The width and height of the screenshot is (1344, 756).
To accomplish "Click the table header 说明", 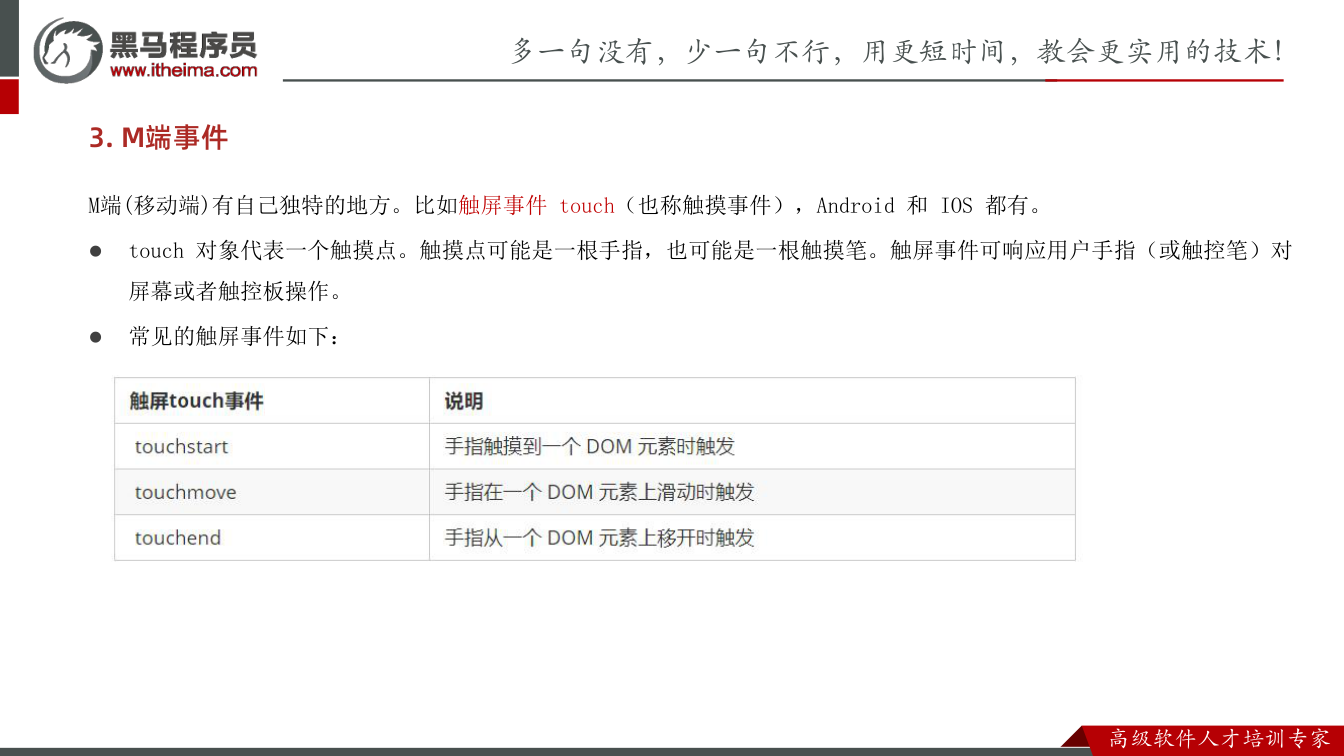I will [464, 401].
